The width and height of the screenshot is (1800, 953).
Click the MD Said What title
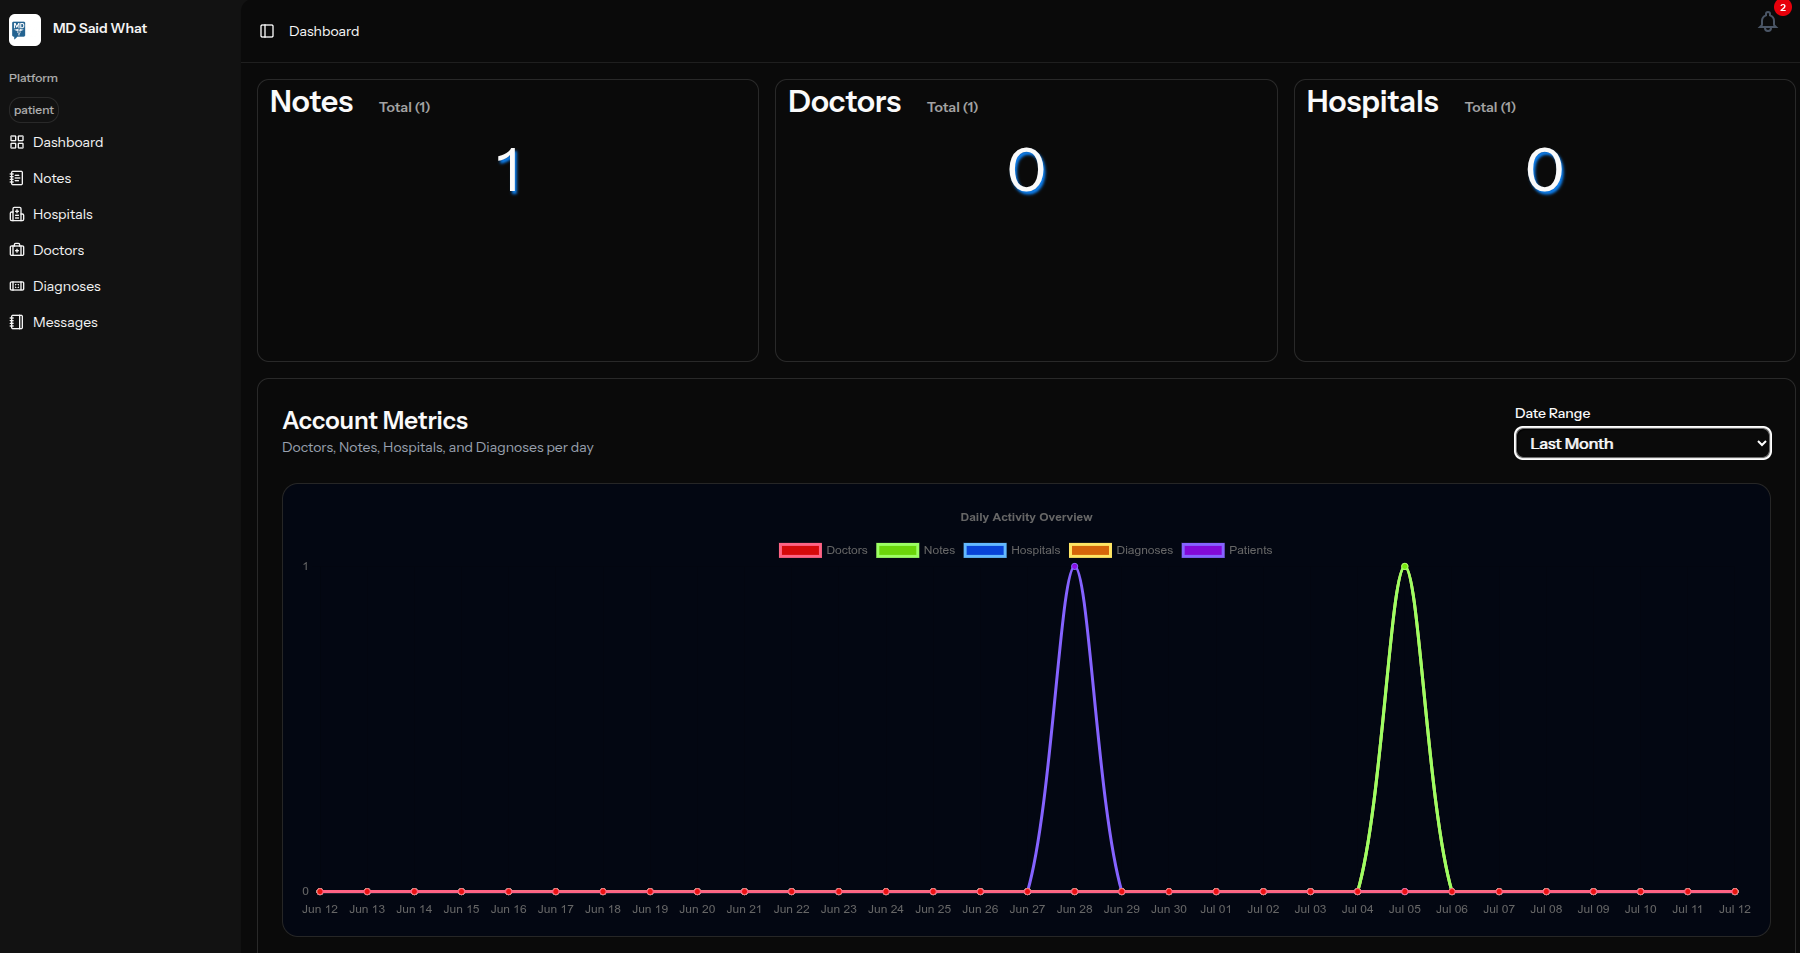pyautogui.click(x=100, y=29)
